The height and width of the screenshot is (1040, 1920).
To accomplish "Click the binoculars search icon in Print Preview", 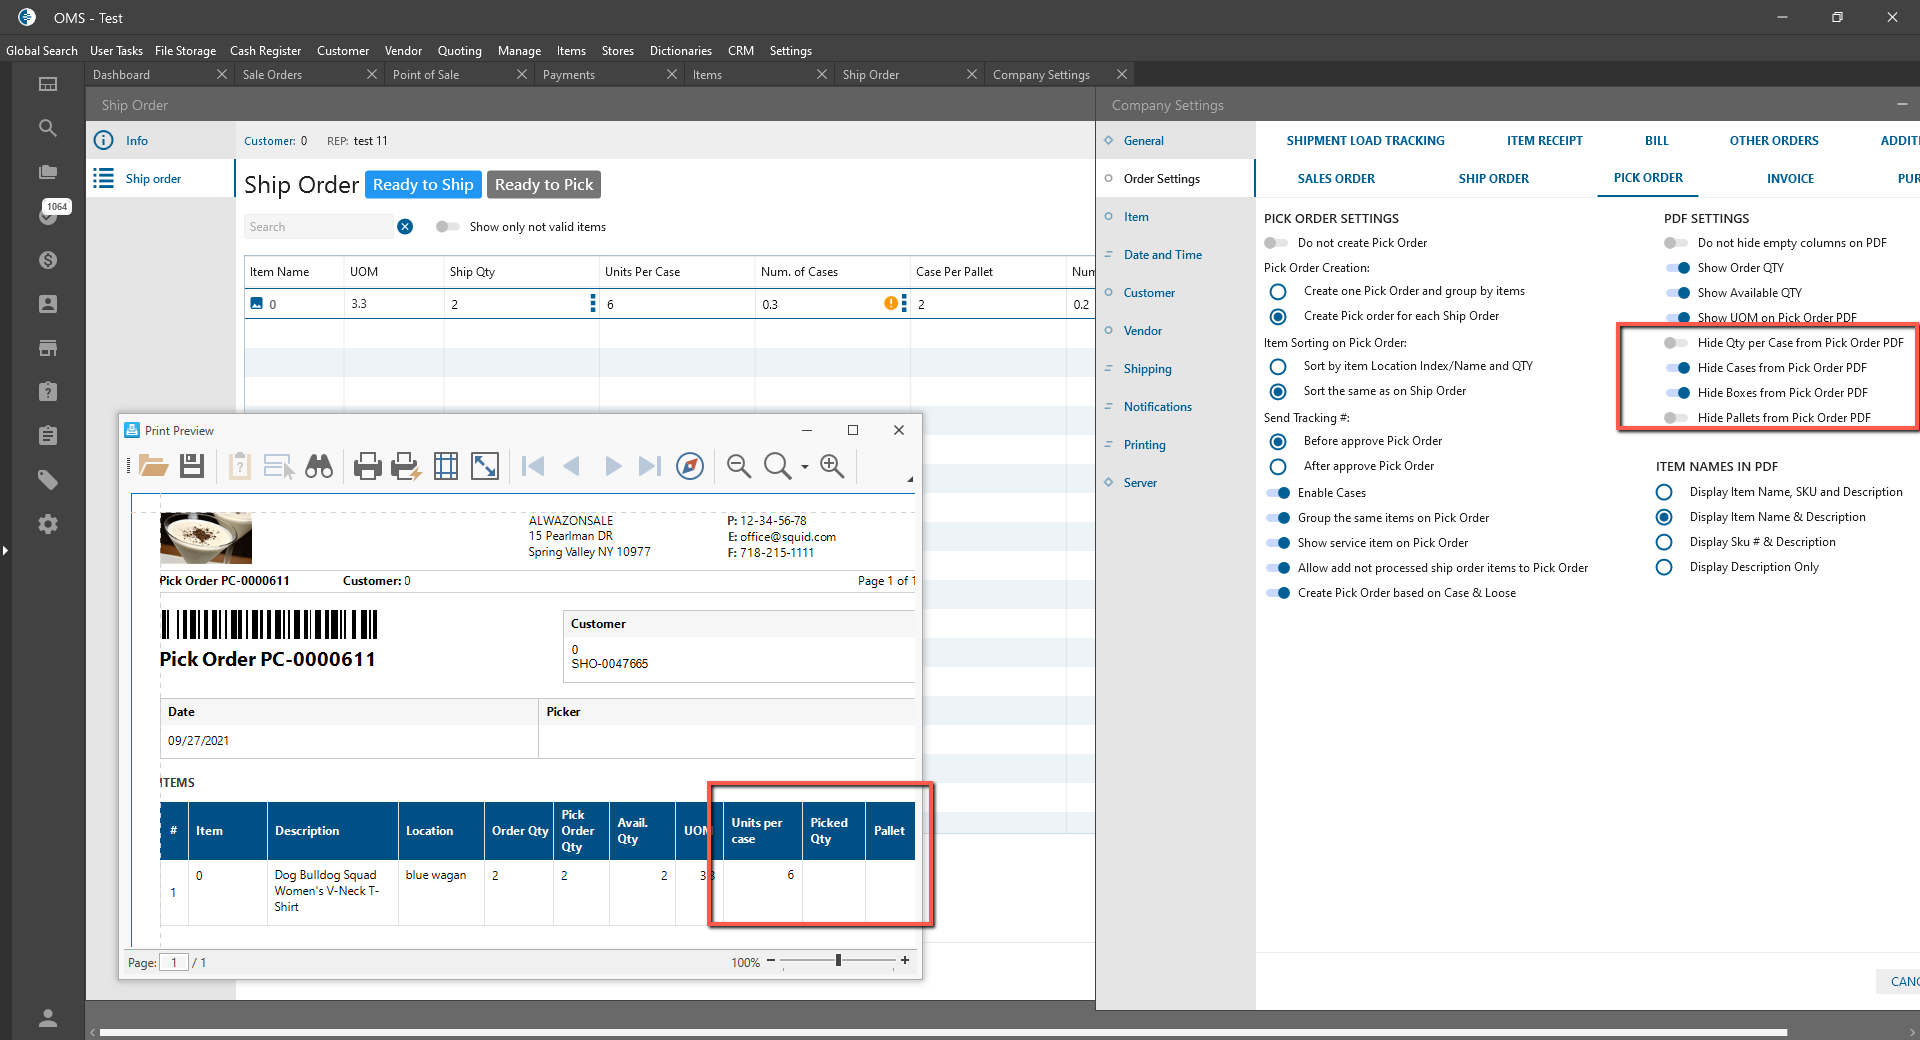I will tap(319, 466).
